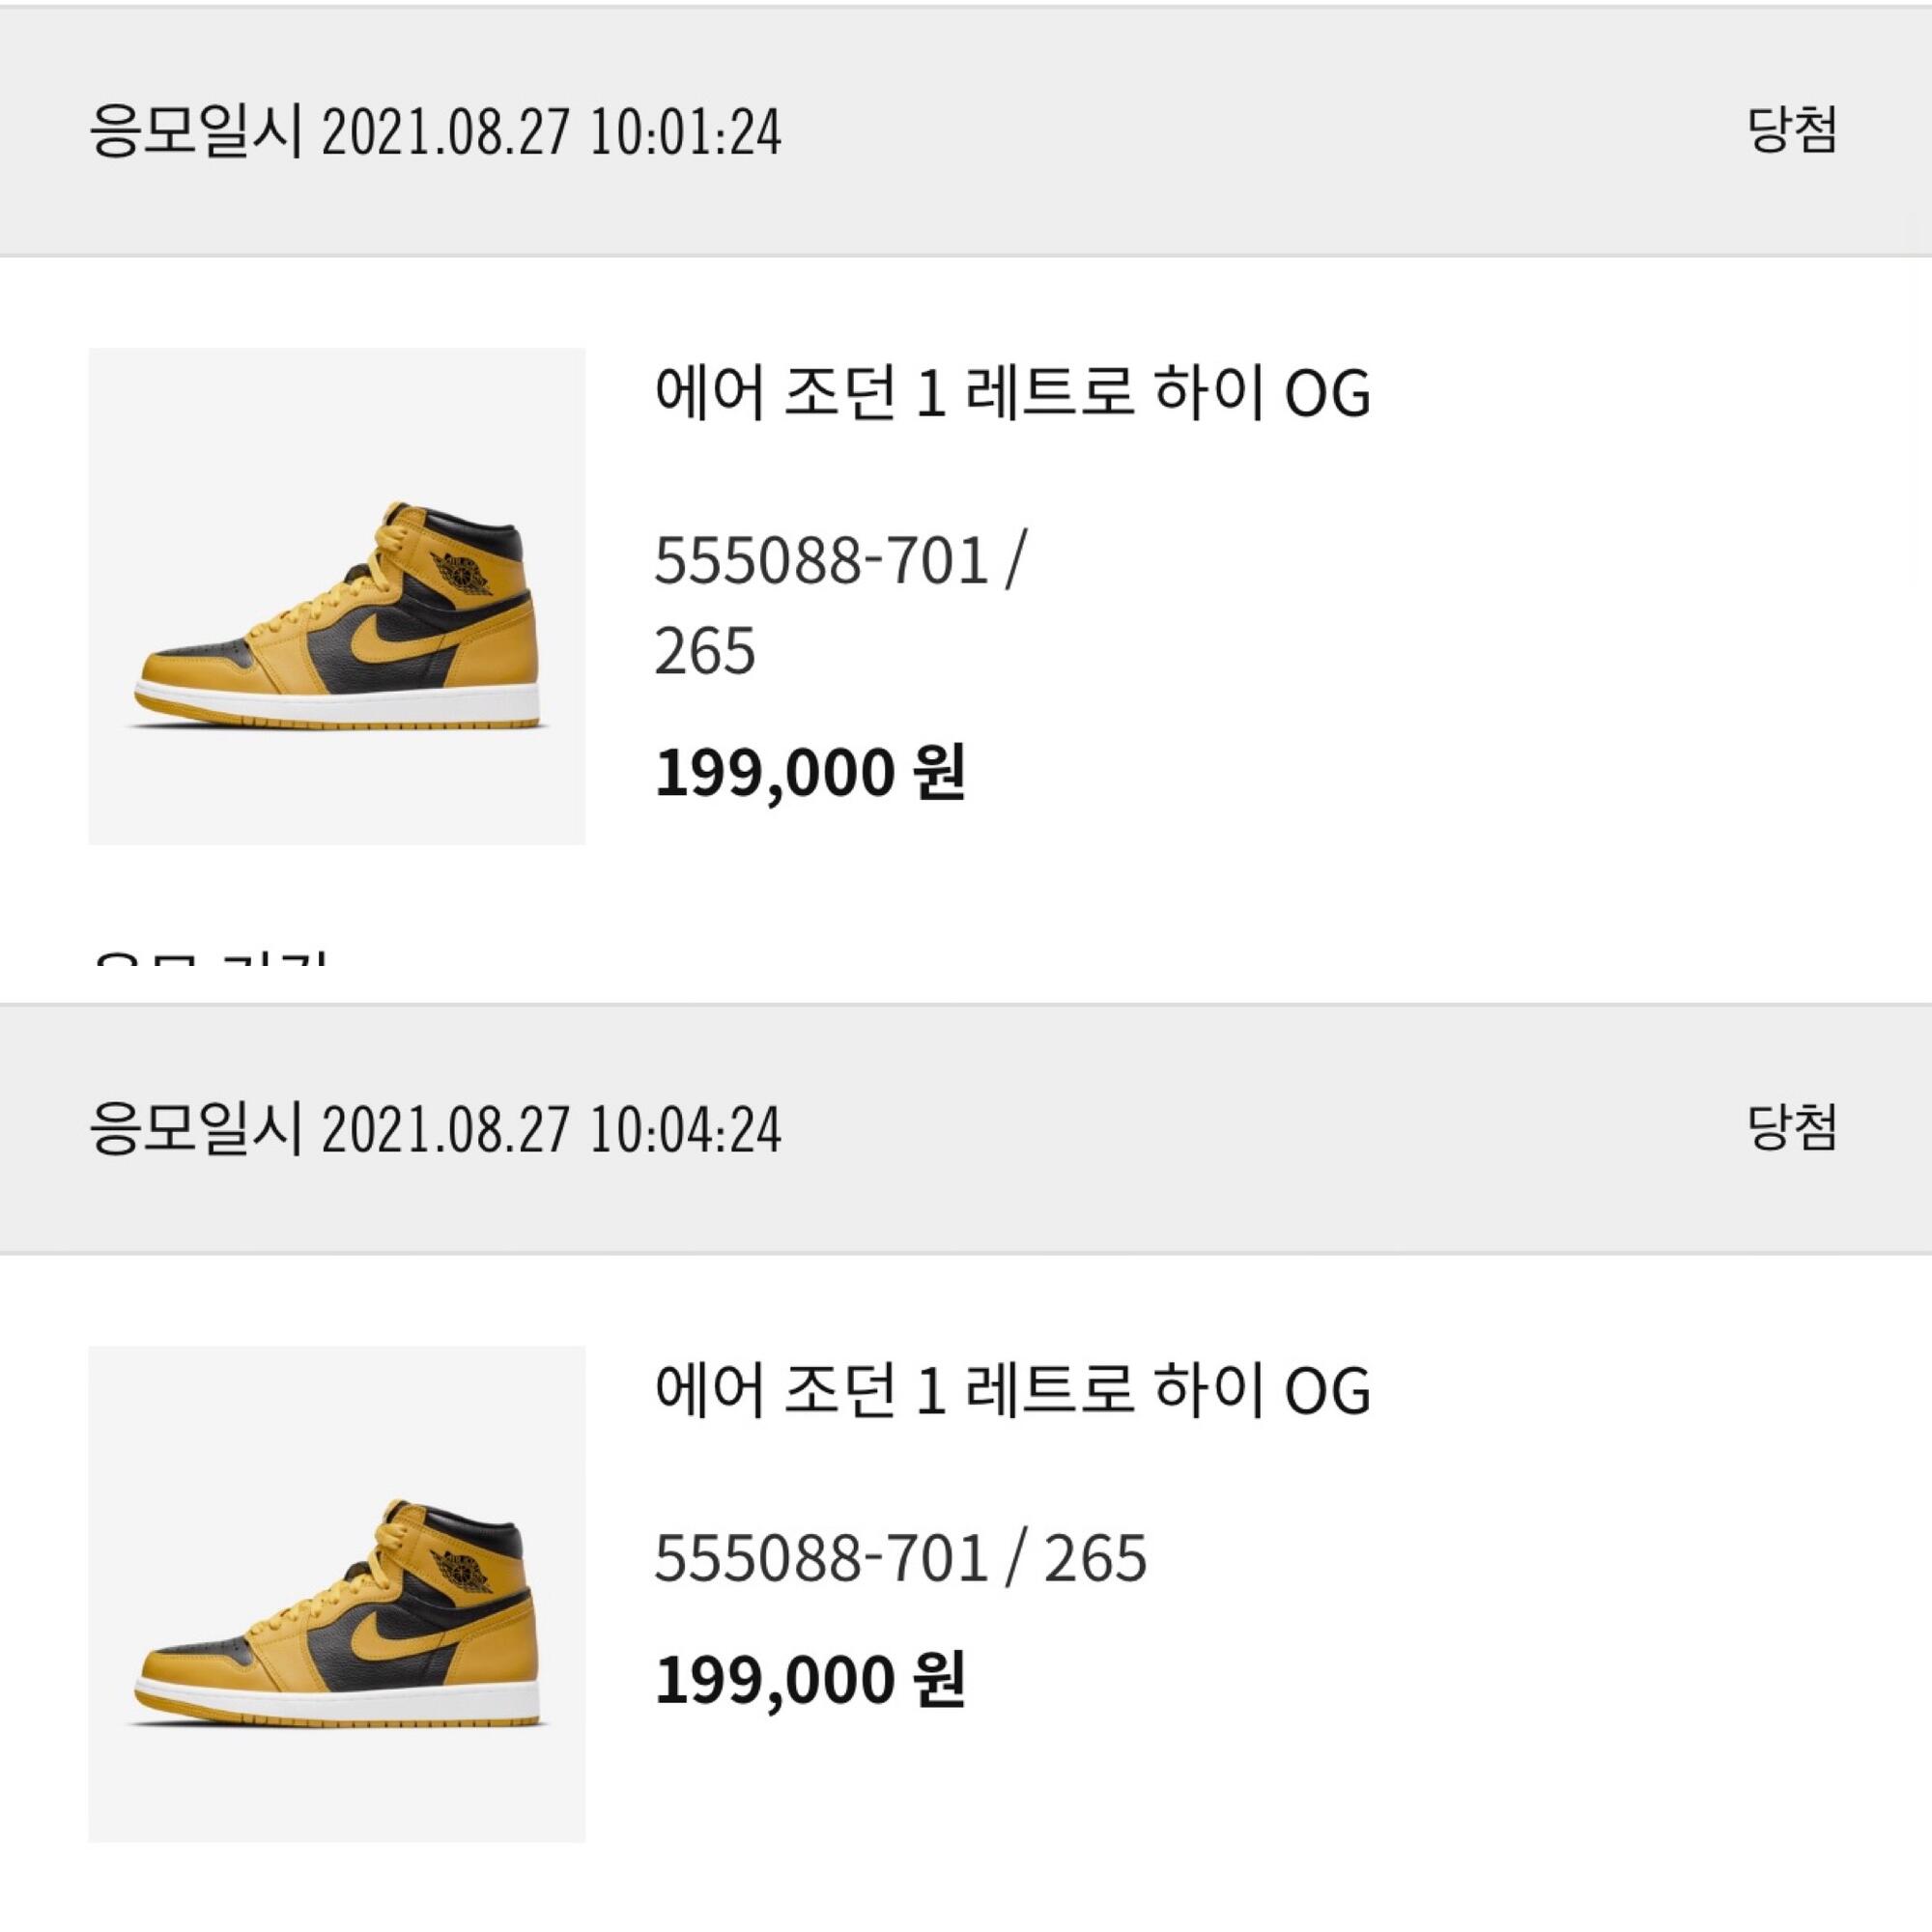Click the second entry's 199,000 원 price
The height and width of the screenshot is (1932, 1932).
(810, 1679)
